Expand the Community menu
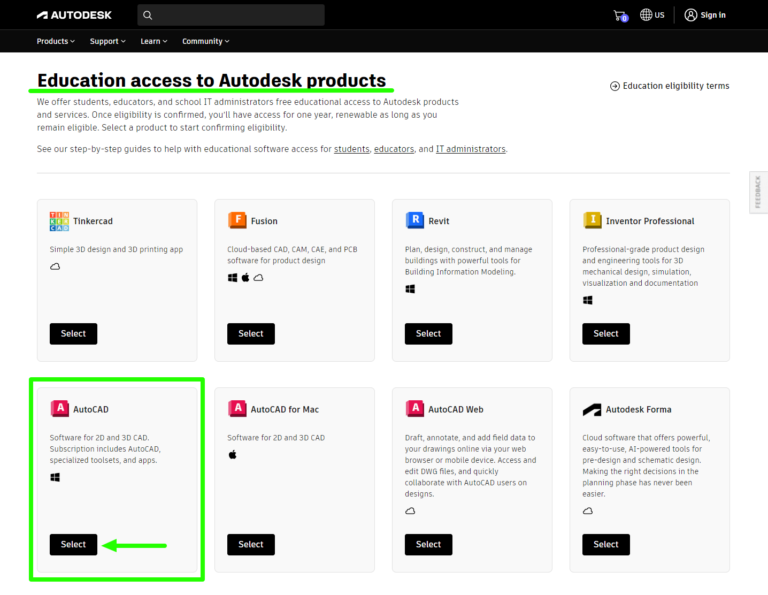Screen dimensions: 768x595 [x=206, y=41]
